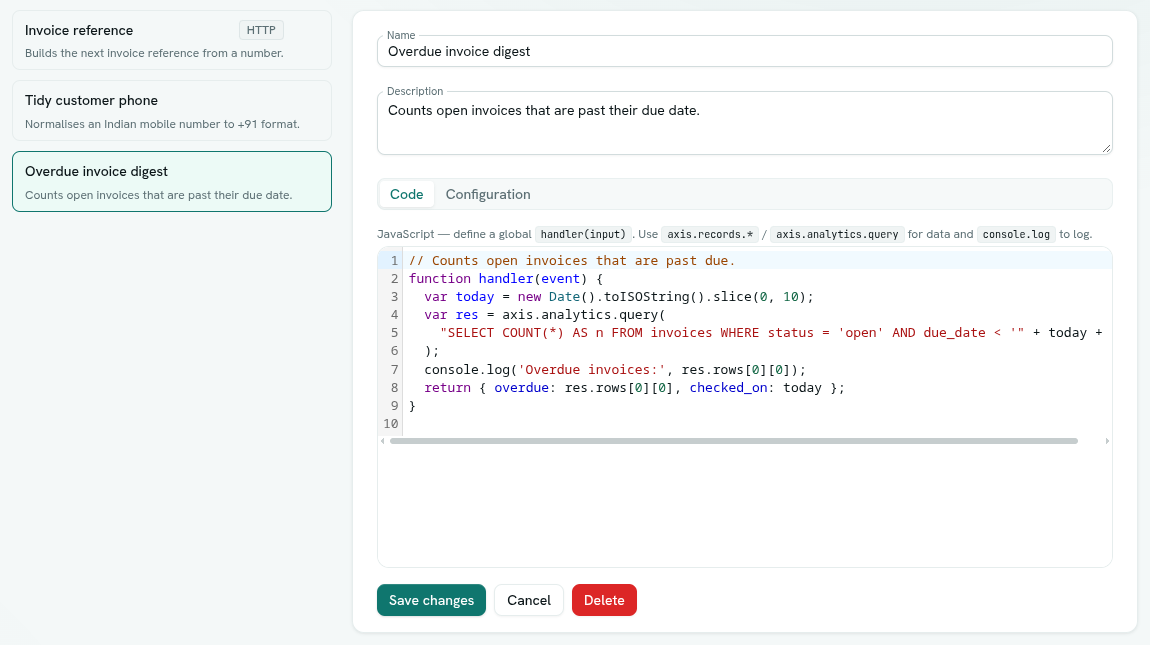Click the 'handler(input)' code chip in hint
This screenshot has height=645, width=1150.
(x=583, y=234)
